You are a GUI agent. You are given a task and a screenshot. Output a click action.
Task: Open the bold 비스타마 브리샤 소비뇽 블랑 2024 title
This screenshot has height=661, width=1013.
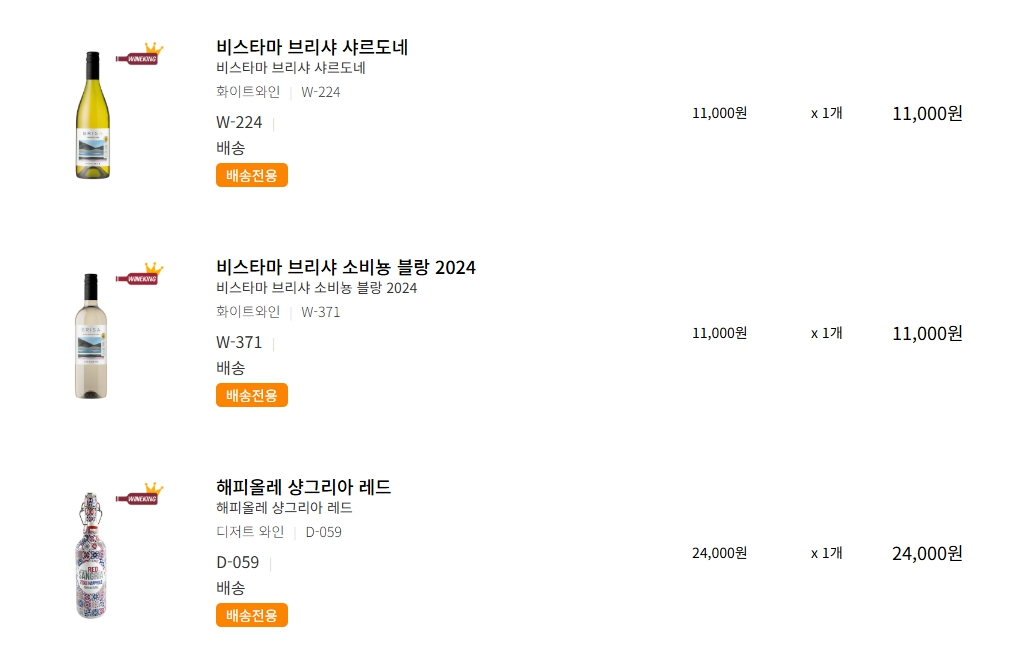point(346,267)
